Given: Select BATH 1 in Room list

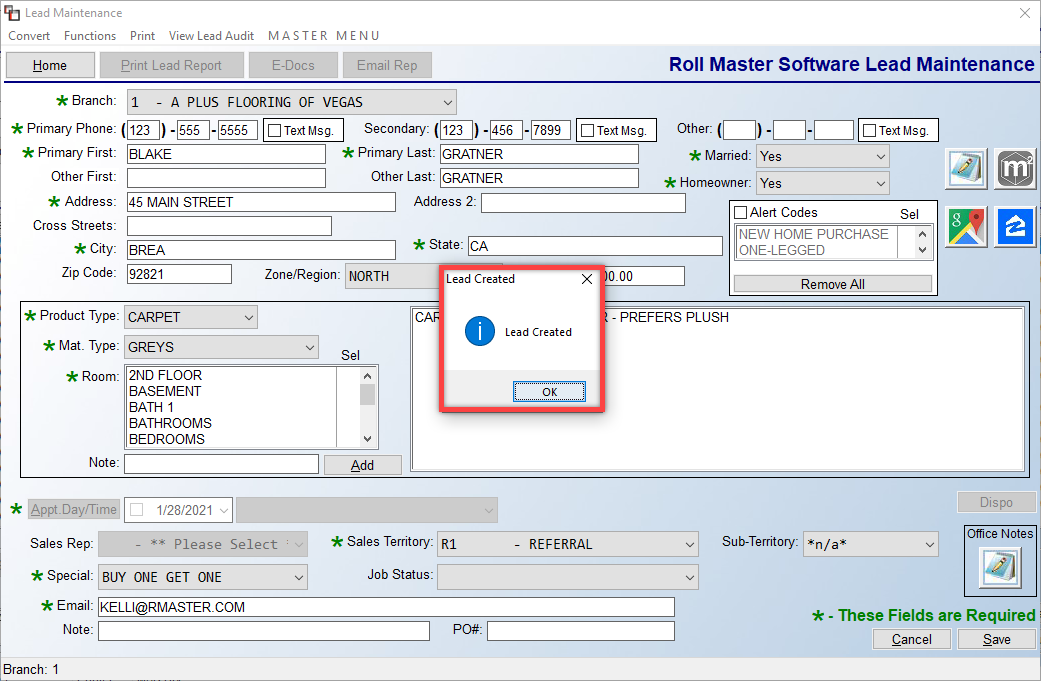Looking at the screenshot, I should [x=151, y=407].
